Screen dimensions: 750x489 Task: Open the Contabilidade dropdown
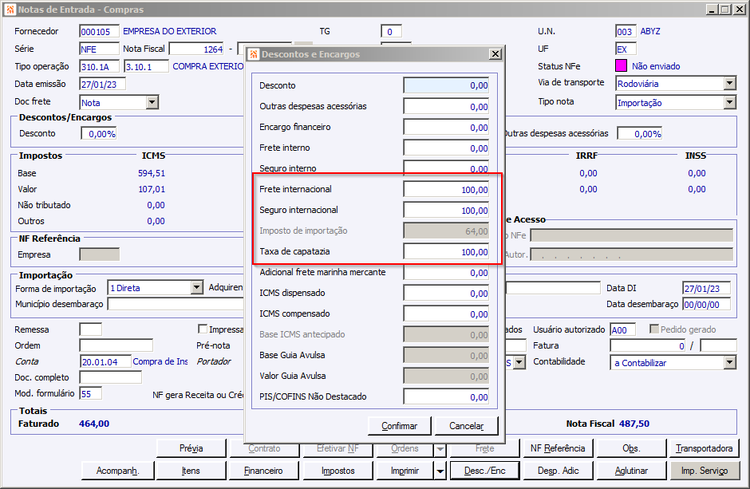pos(729,362)
